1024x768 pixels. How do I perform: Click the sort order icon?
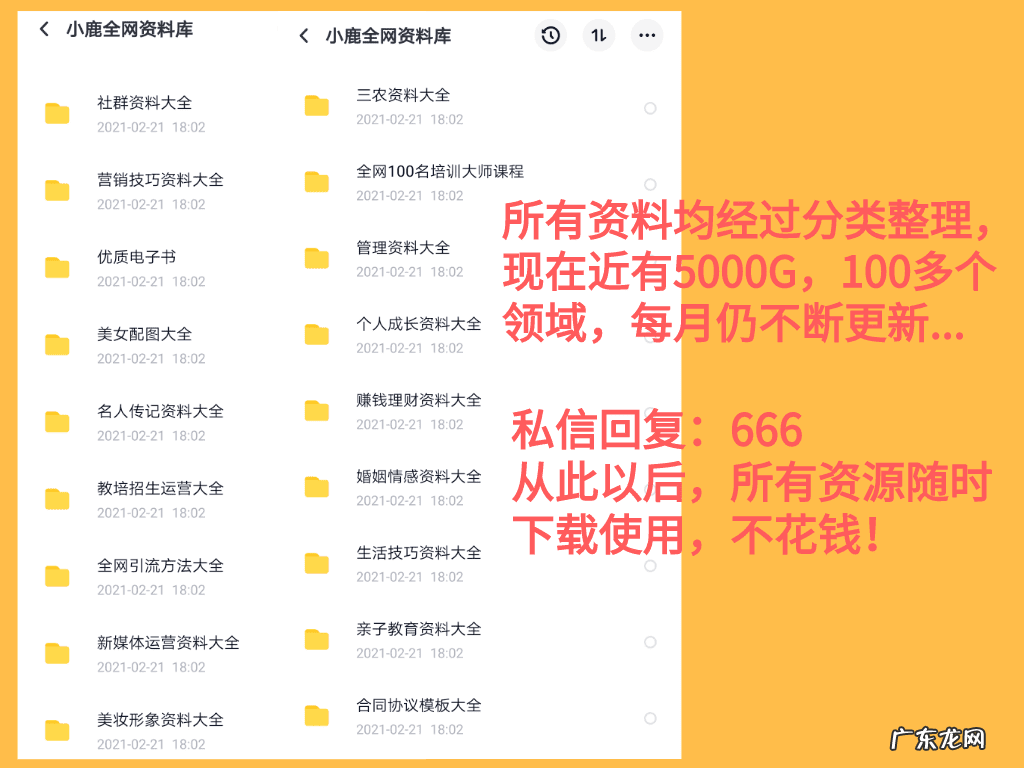point(601,34)
